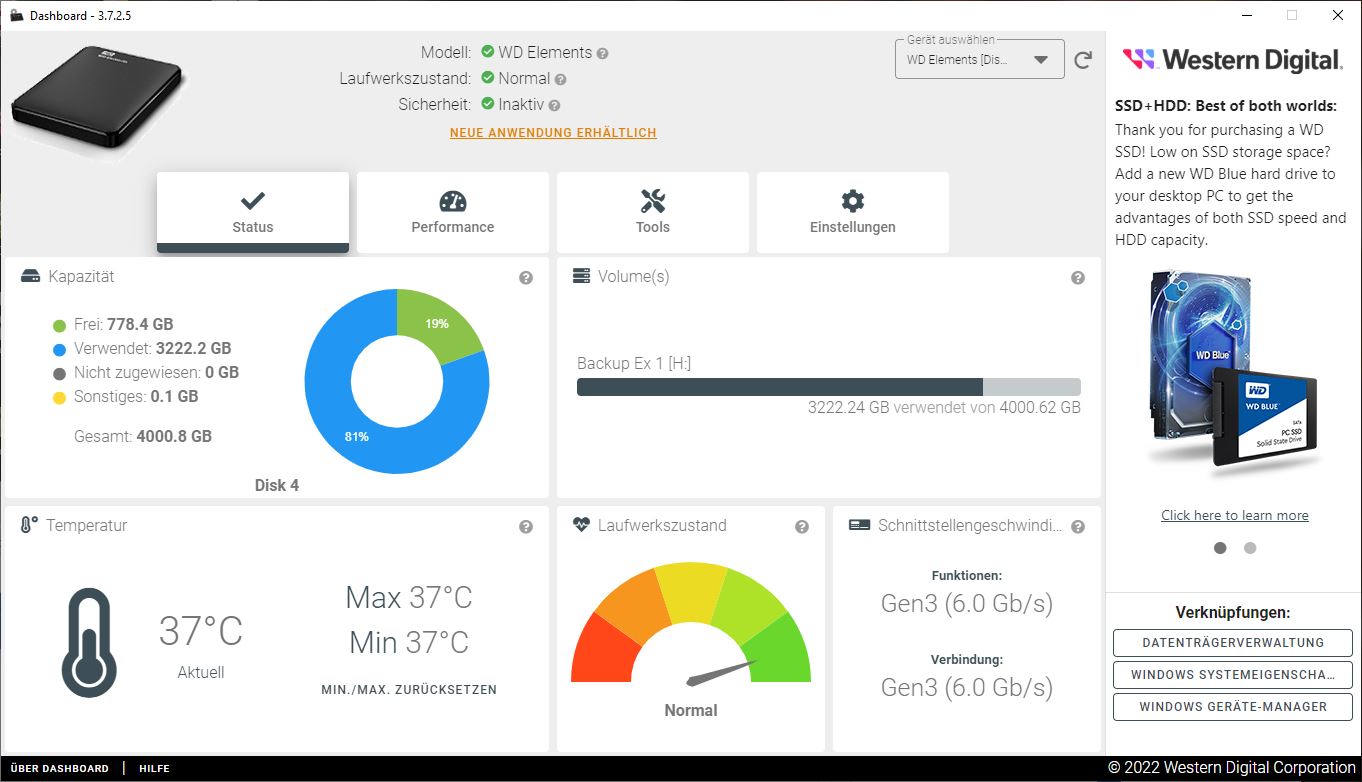Switch to the Performance tab
The image size is (1362, 782).
pyautogui.click(x=453, y=212)
